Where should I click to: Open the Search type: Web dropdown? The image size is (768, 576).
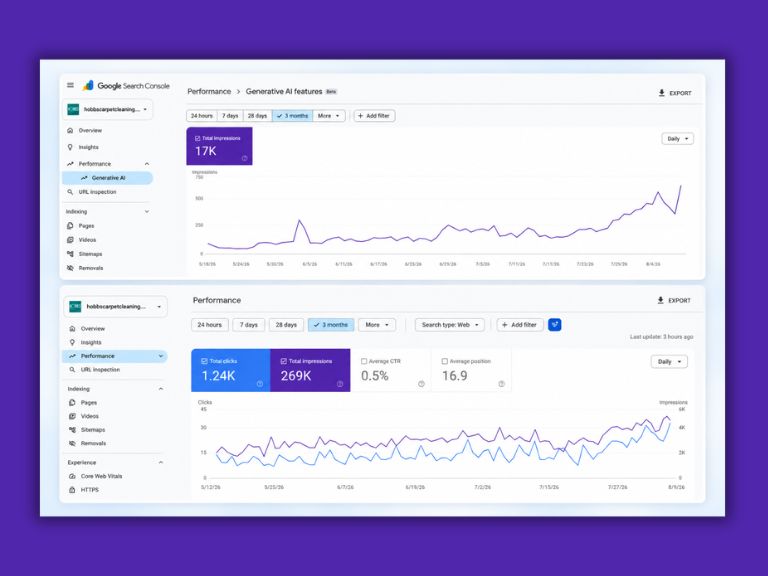[450, 325]
